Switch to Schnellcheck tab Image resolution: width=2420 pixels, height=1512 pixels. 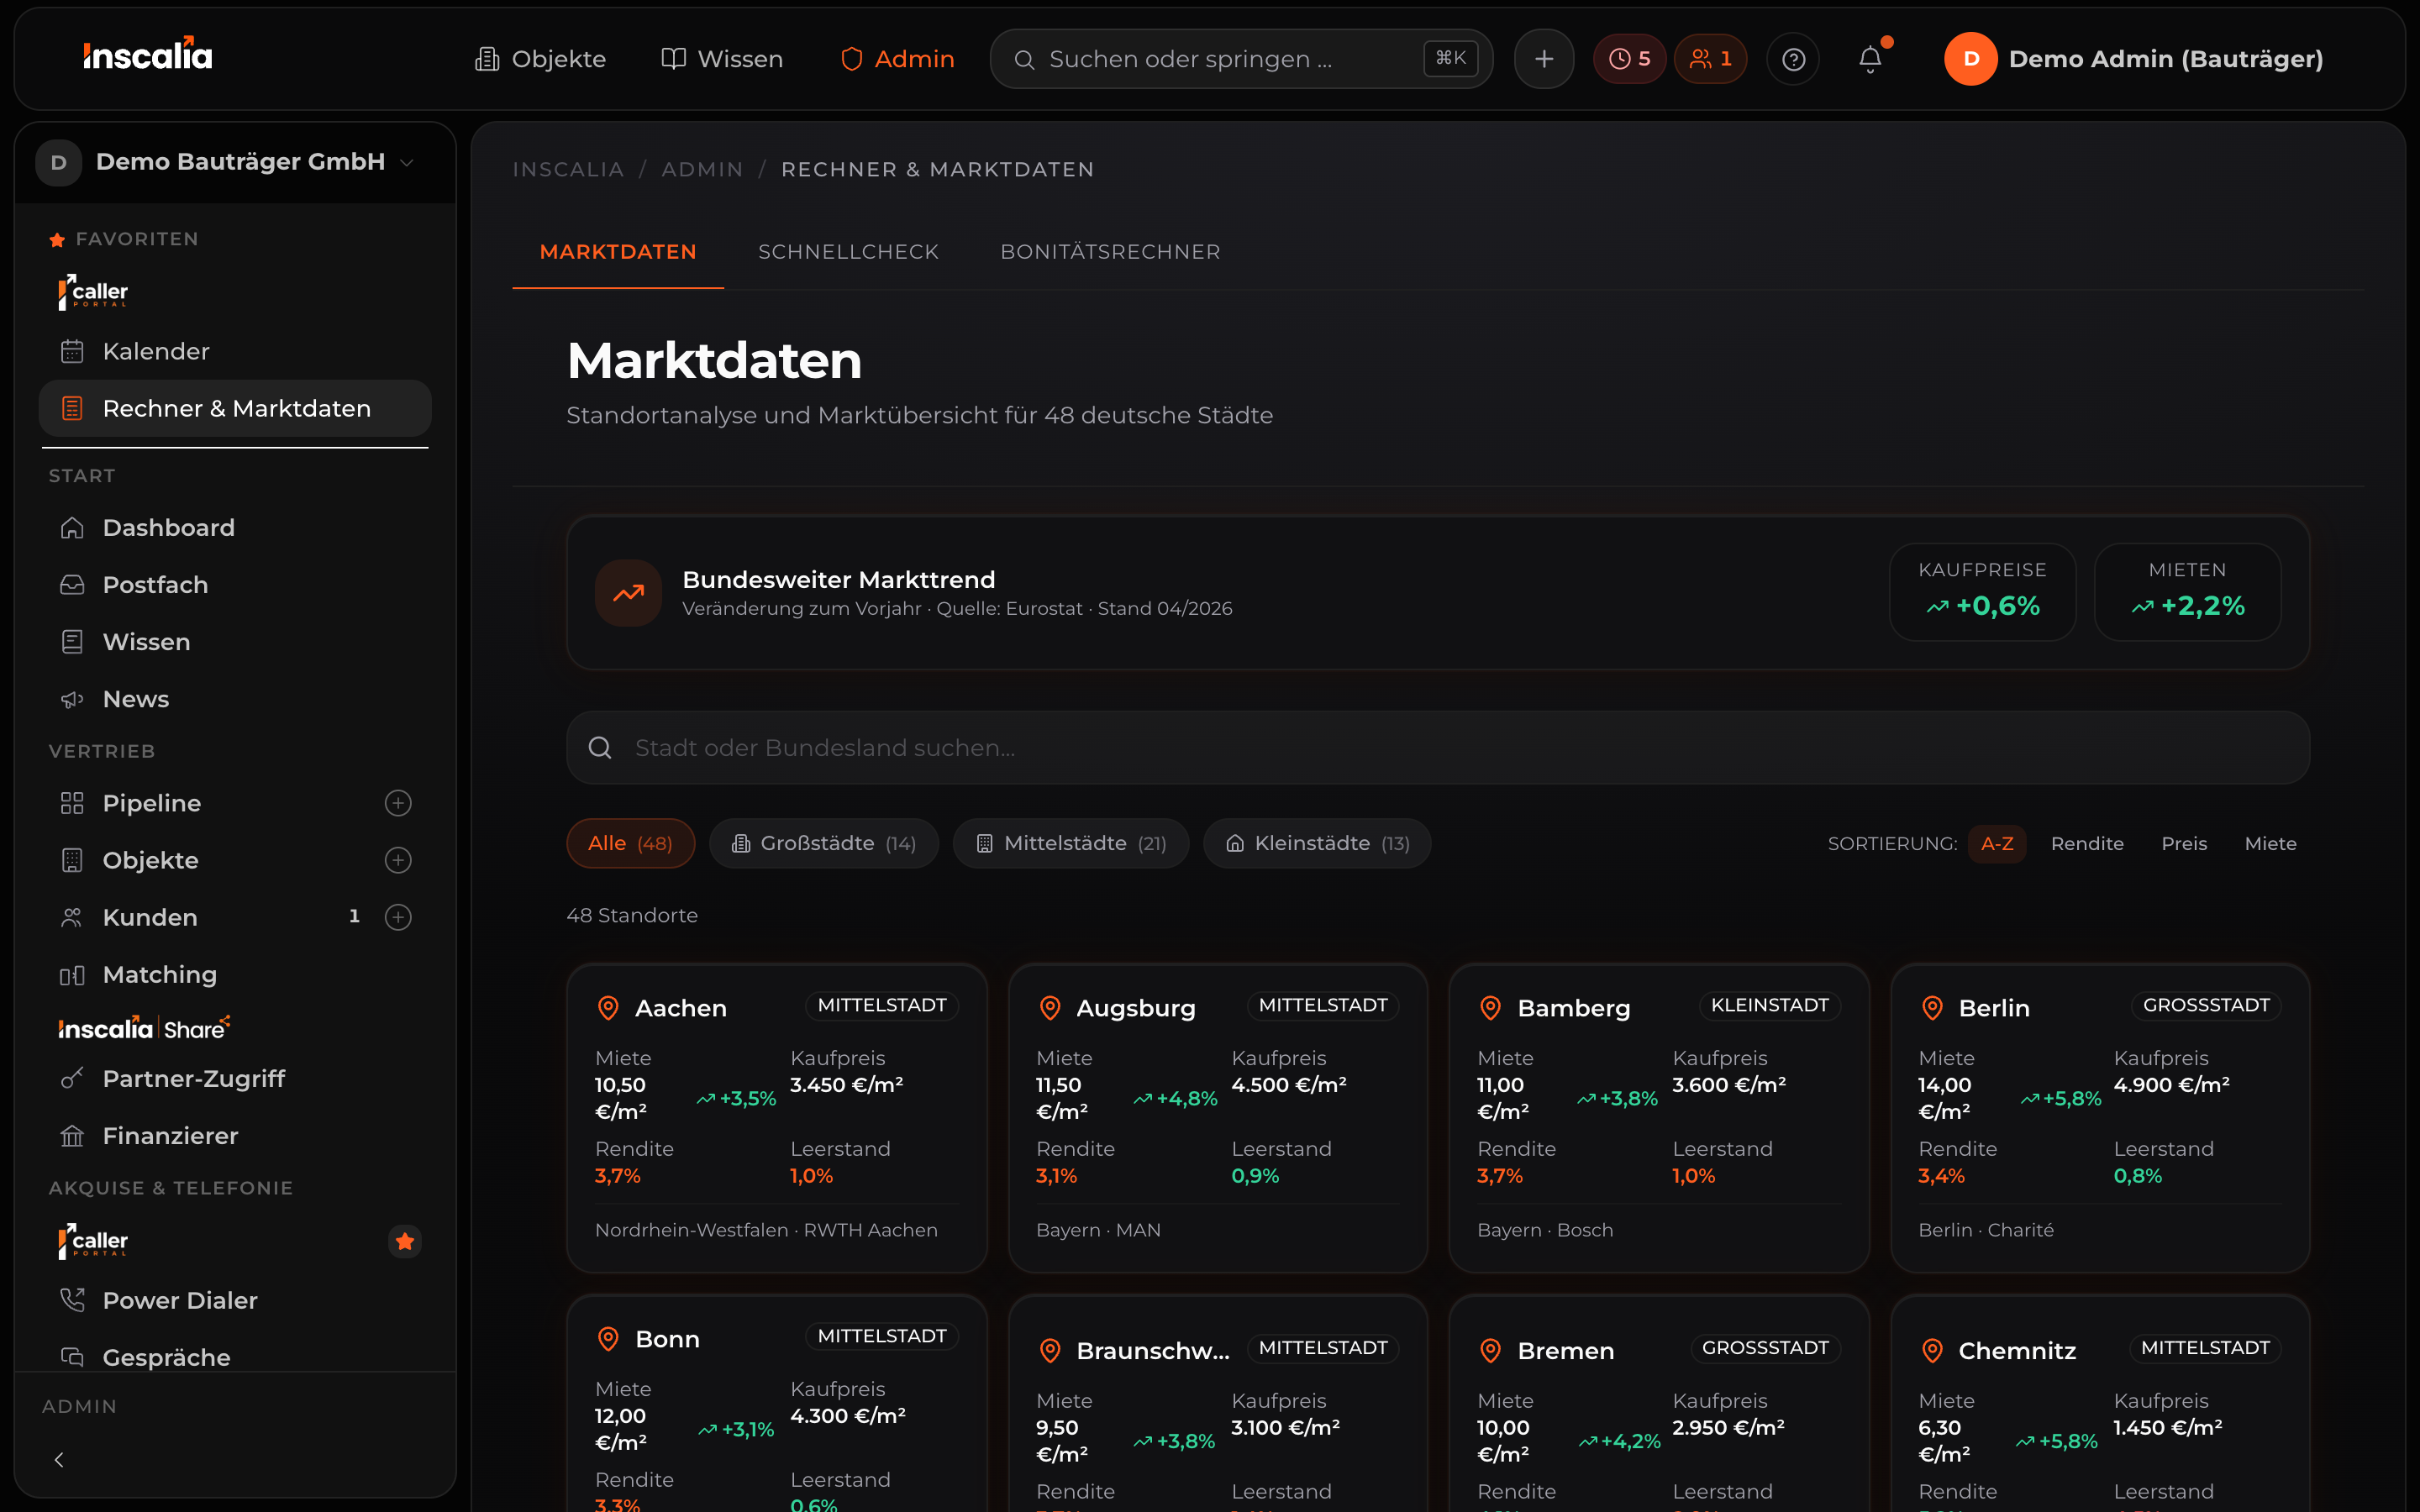click(848, 252)
